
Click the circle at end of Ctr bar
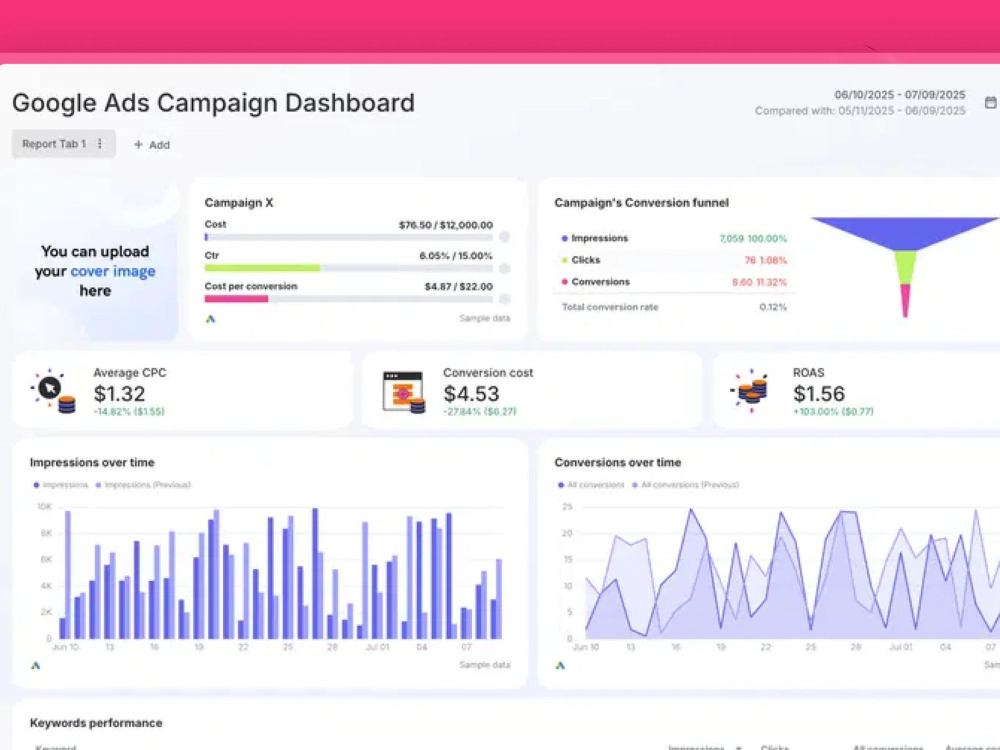tap(504, 268)
